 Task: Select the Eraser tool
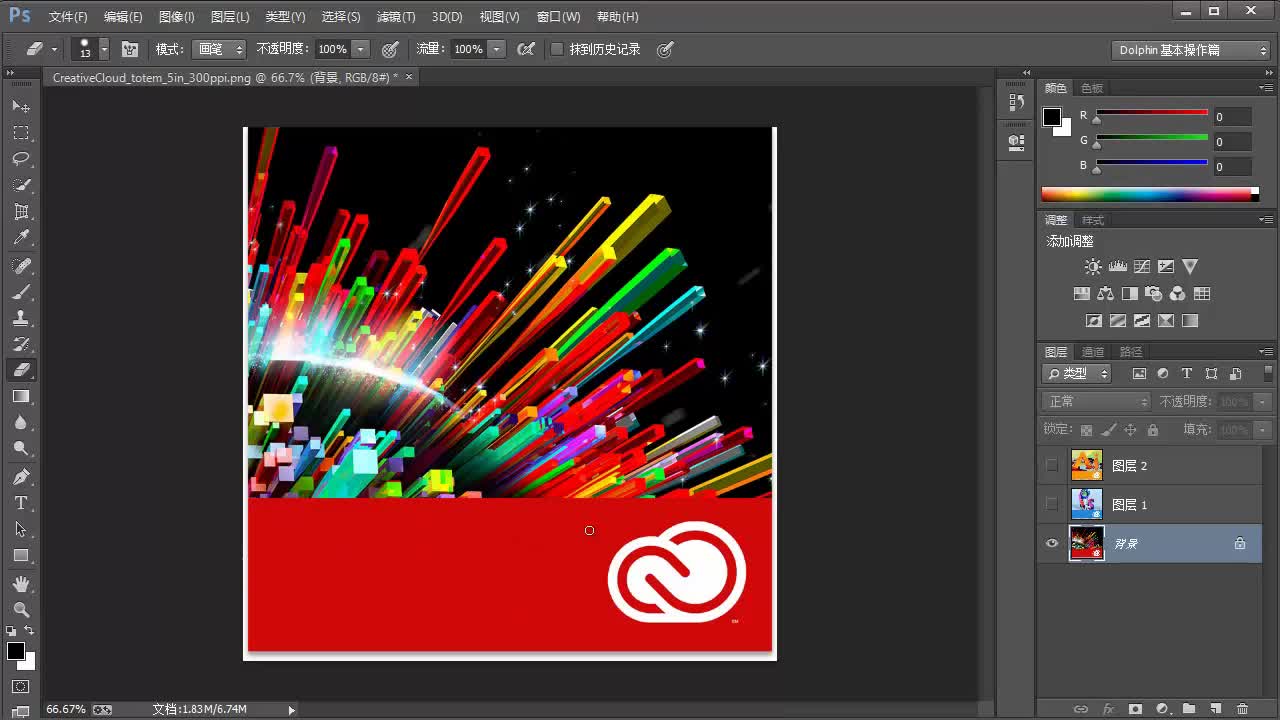point(20,370)
